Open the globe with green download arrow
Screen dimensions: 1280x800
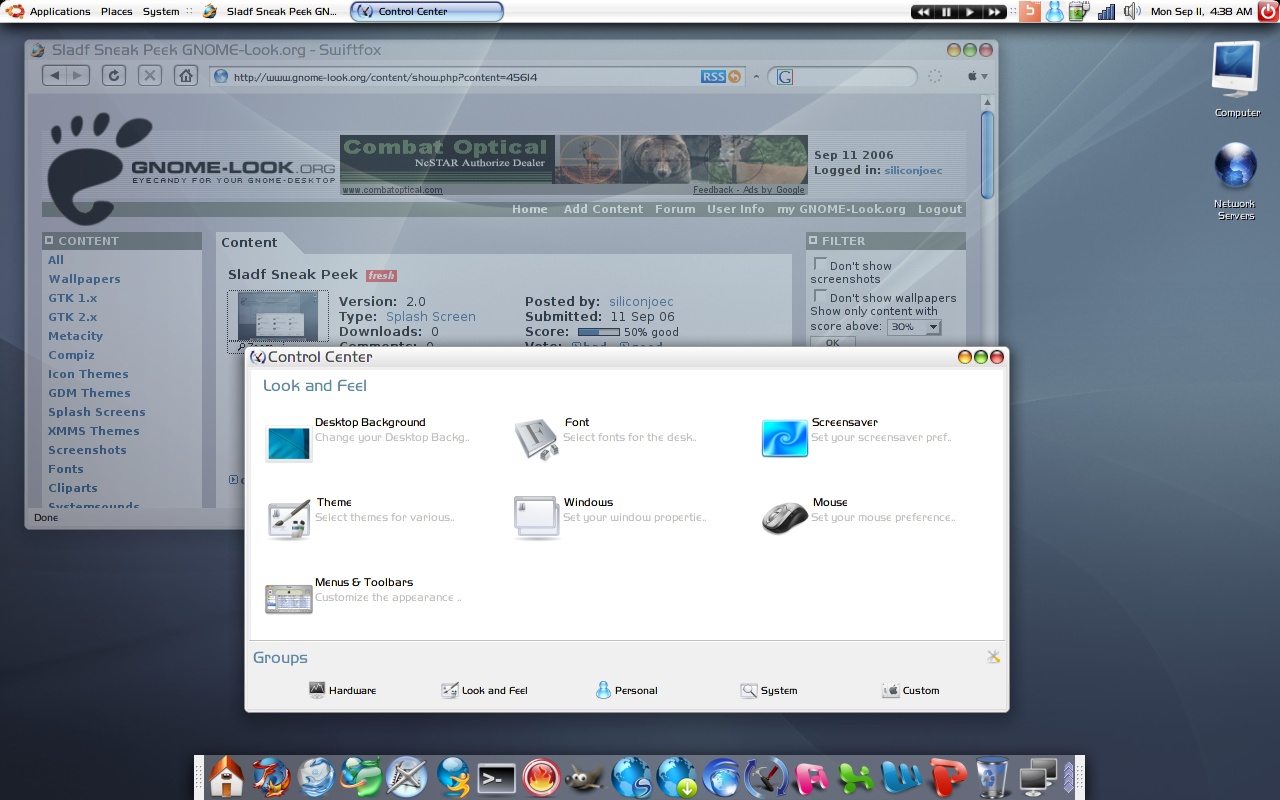click(676, 778)
